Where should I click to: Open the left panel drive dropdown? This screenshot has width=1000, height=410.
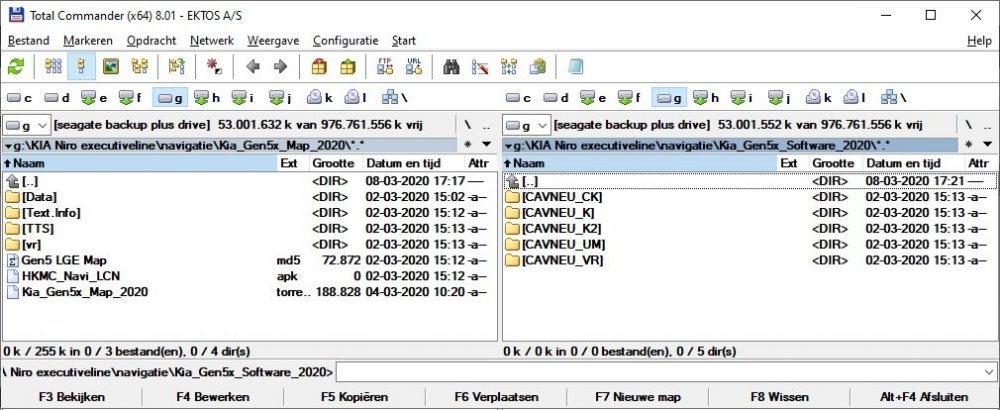[x=27, y=125]
